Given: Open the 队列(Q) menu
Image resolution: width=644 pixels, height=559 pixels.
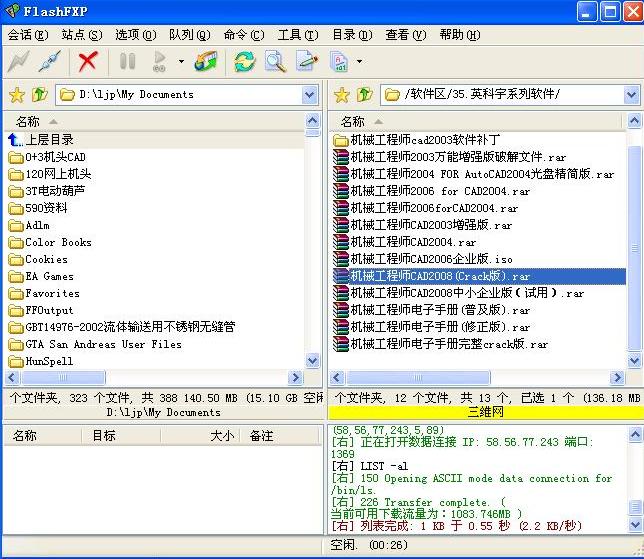Looking at the screenshot, I should [190, 35].
